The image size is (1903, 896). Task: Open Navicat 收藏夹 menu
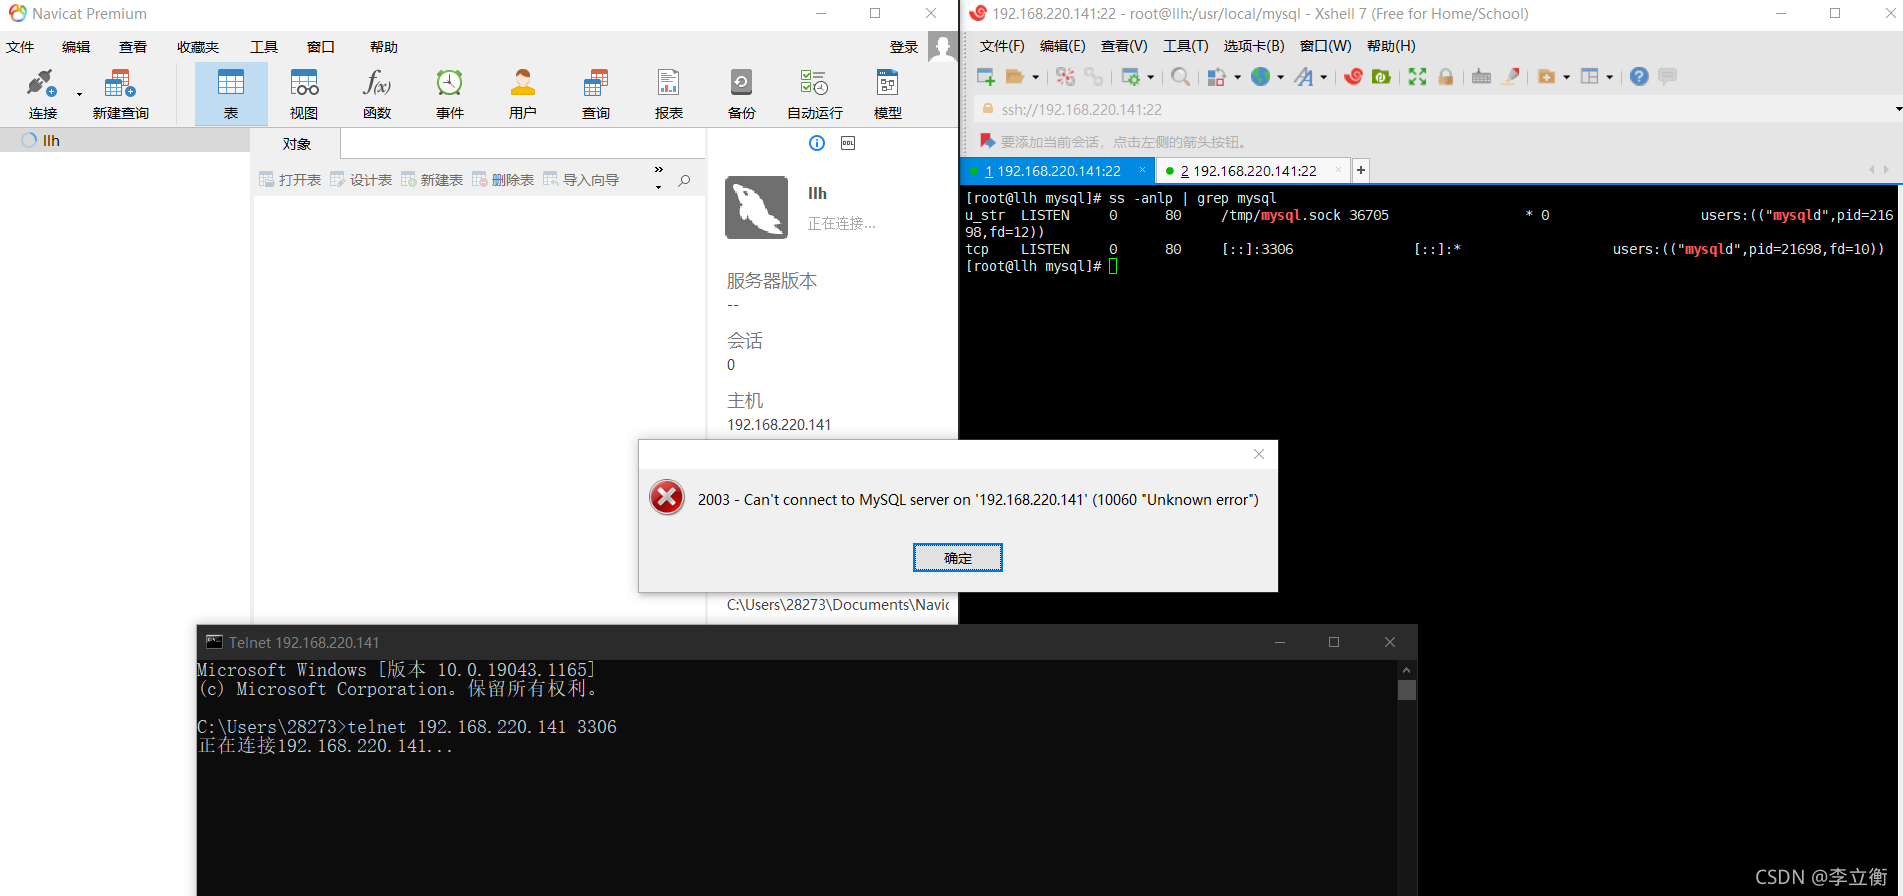click(198, 47)
